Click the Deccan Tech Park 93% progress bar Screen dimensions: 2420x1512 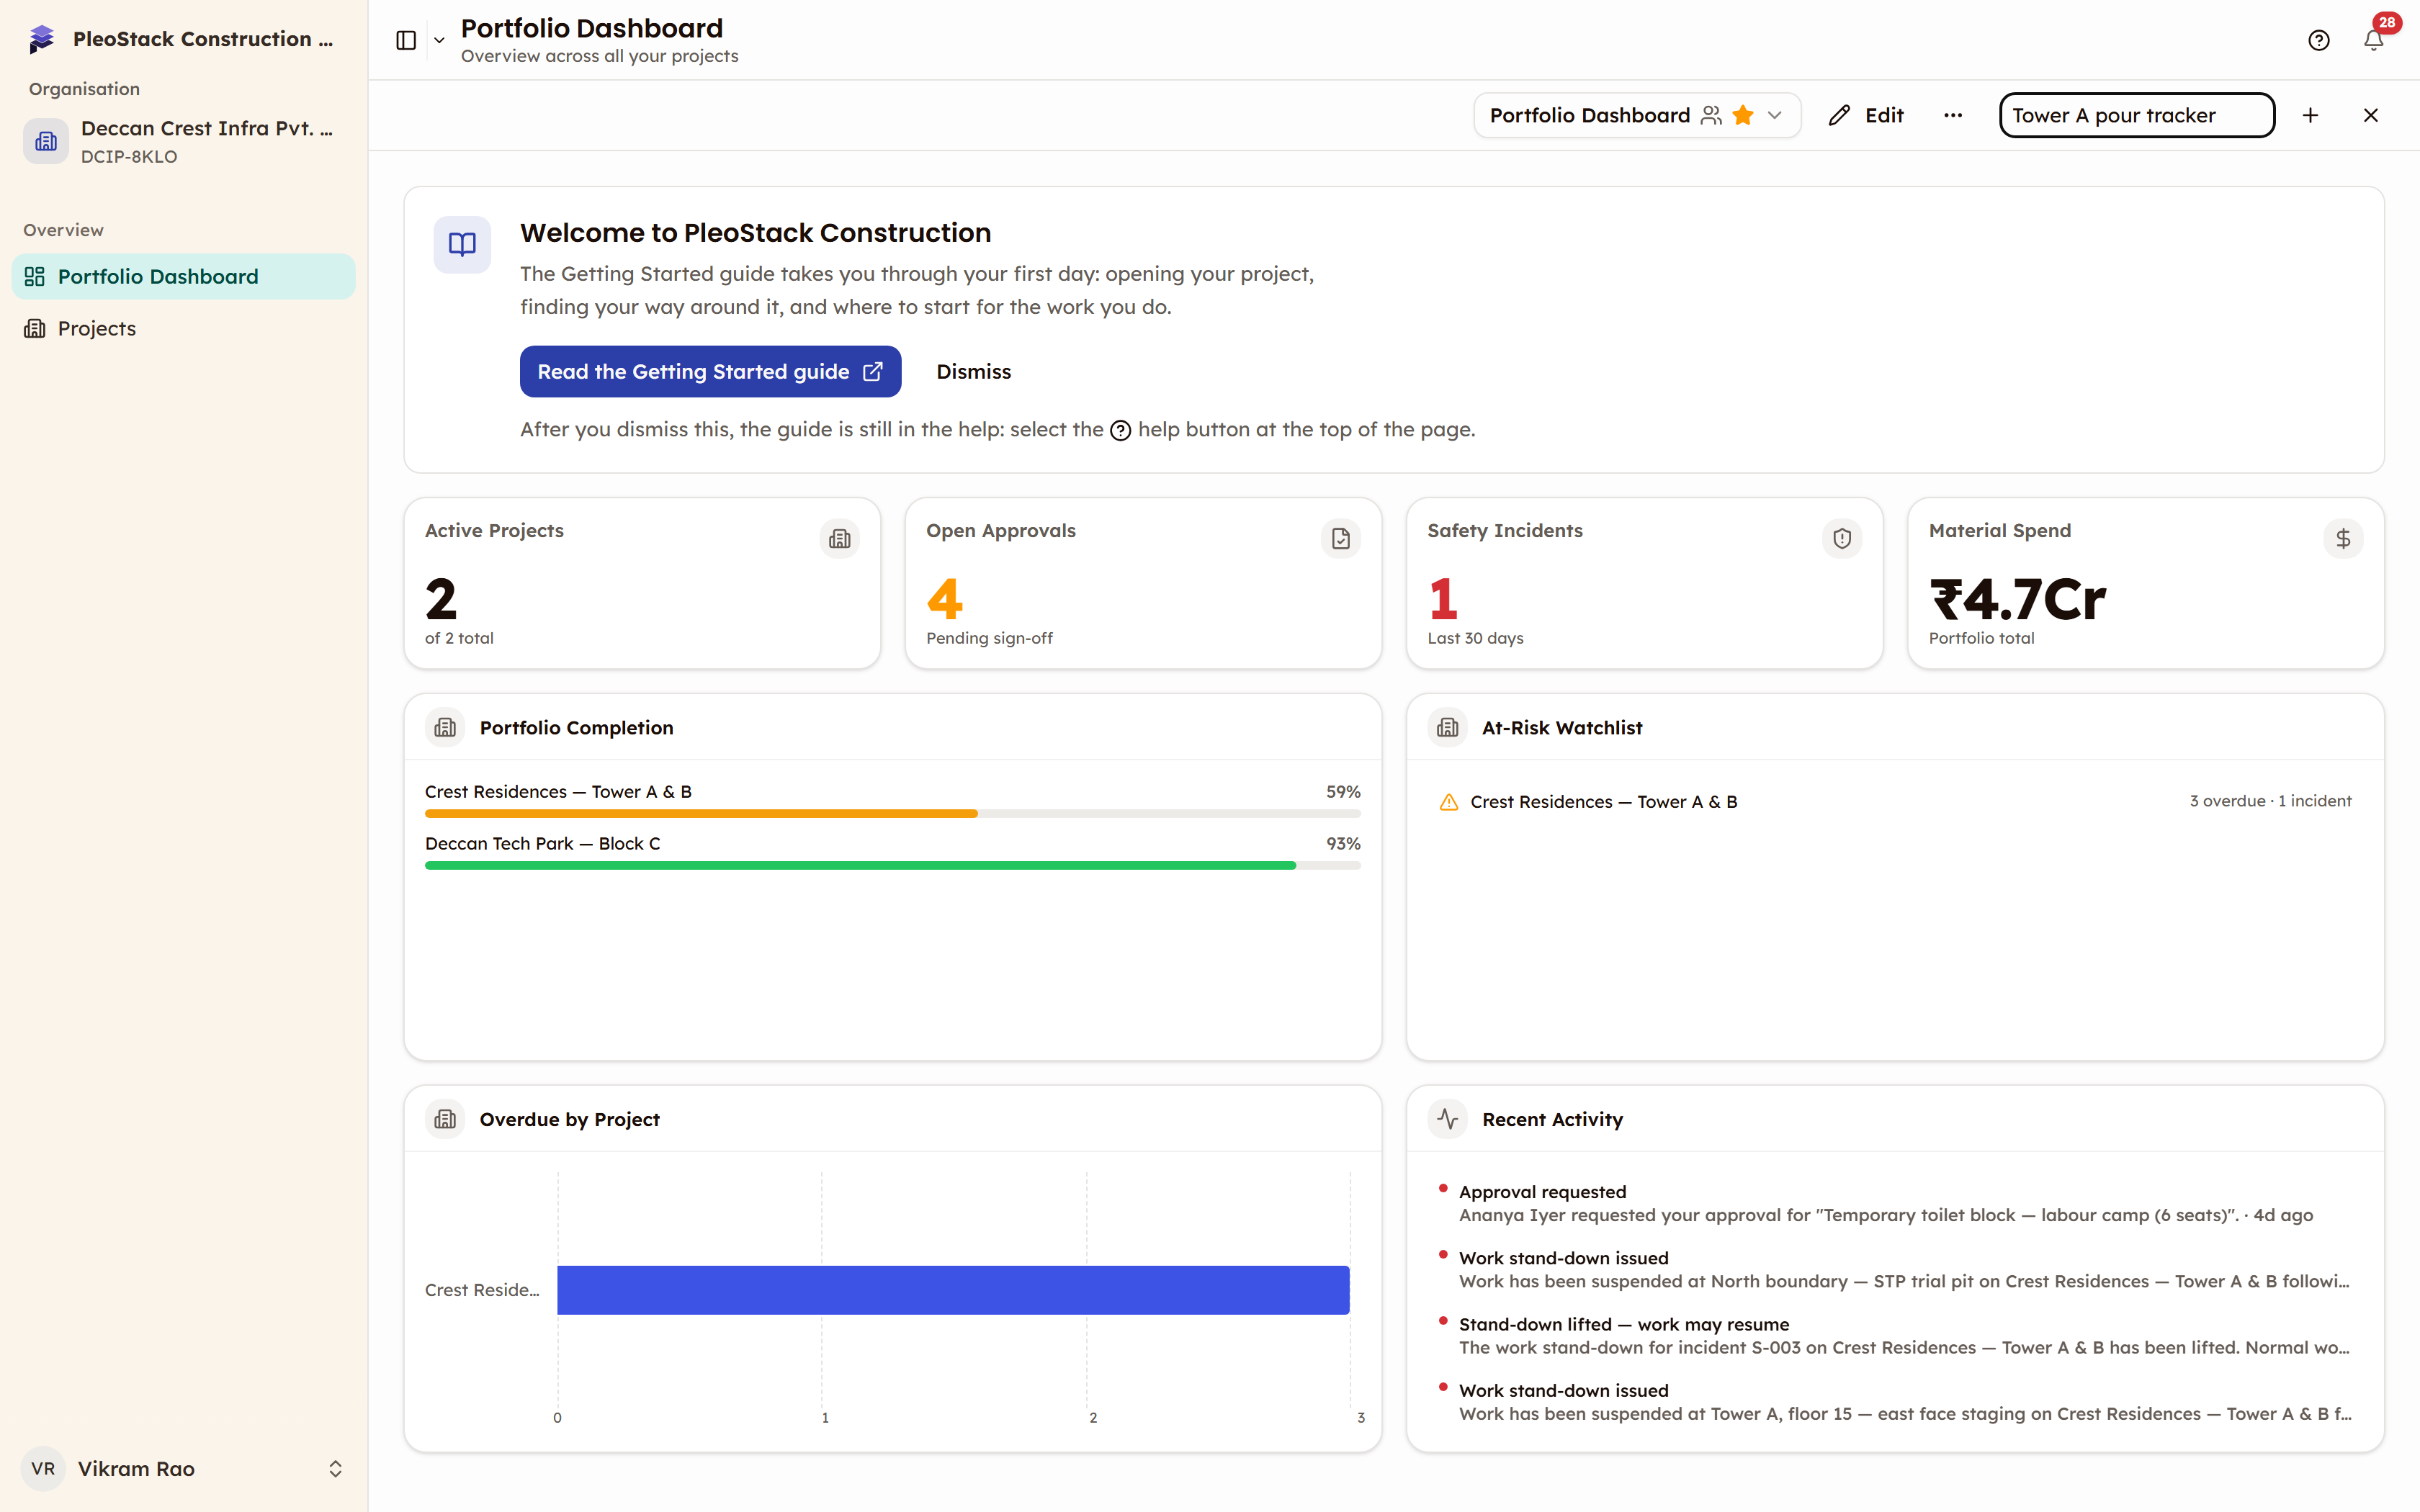892,866
